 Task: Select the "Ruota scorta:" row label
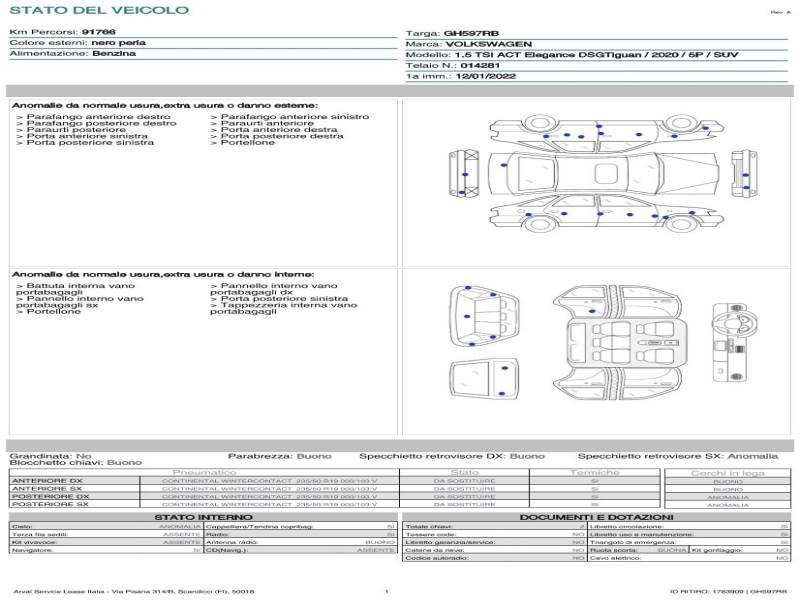pos(614,551)
